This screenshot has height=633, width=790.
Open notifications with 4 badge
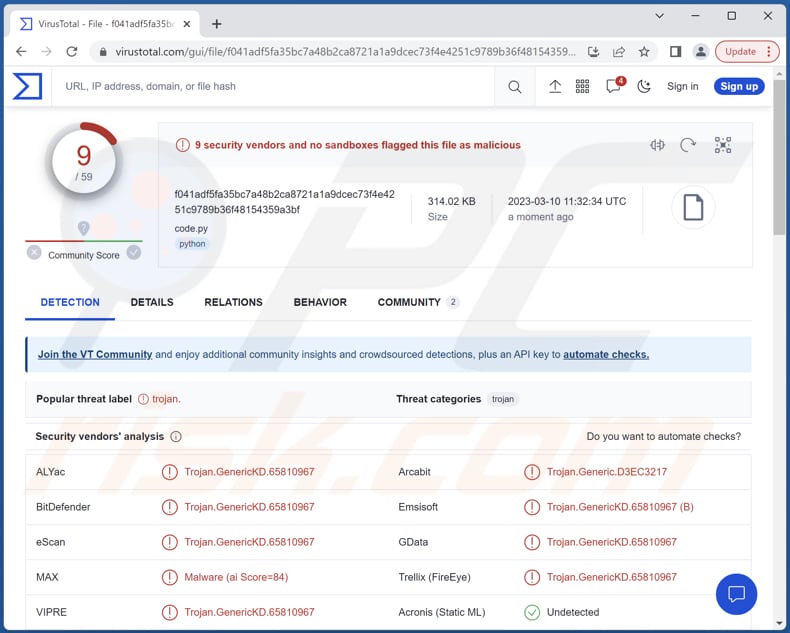click(615, 86)
